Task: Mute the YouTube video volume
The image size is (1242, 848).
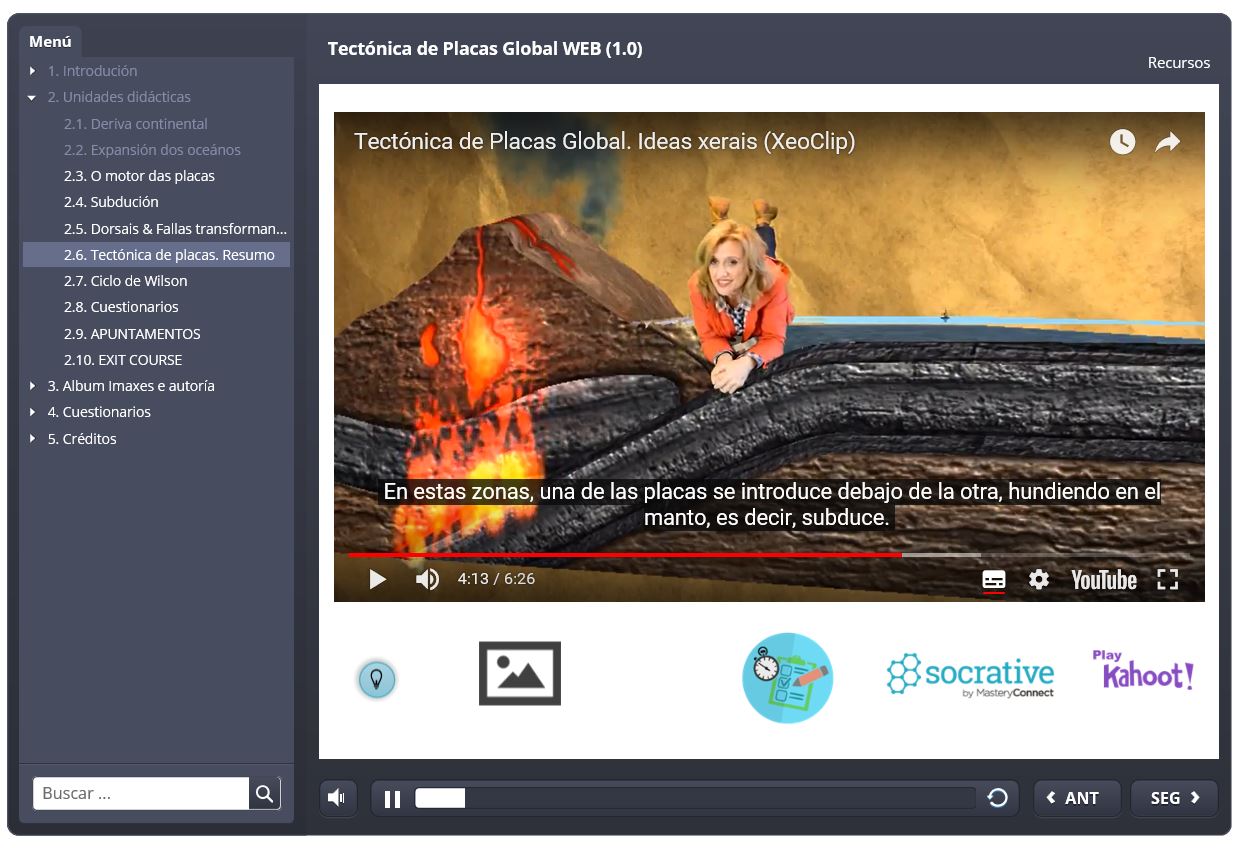Action: coord(427,579)
